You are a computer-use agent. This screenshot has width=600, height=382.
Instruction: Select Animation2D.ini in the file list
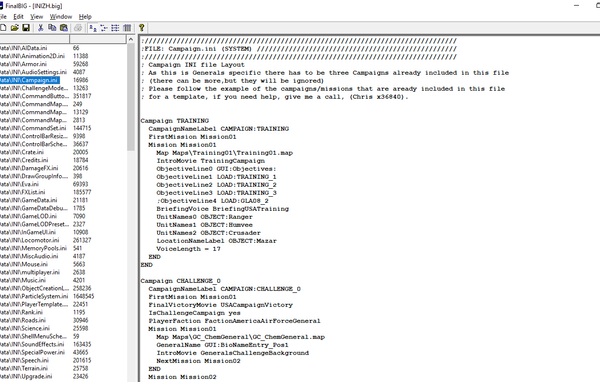point(33,56)
